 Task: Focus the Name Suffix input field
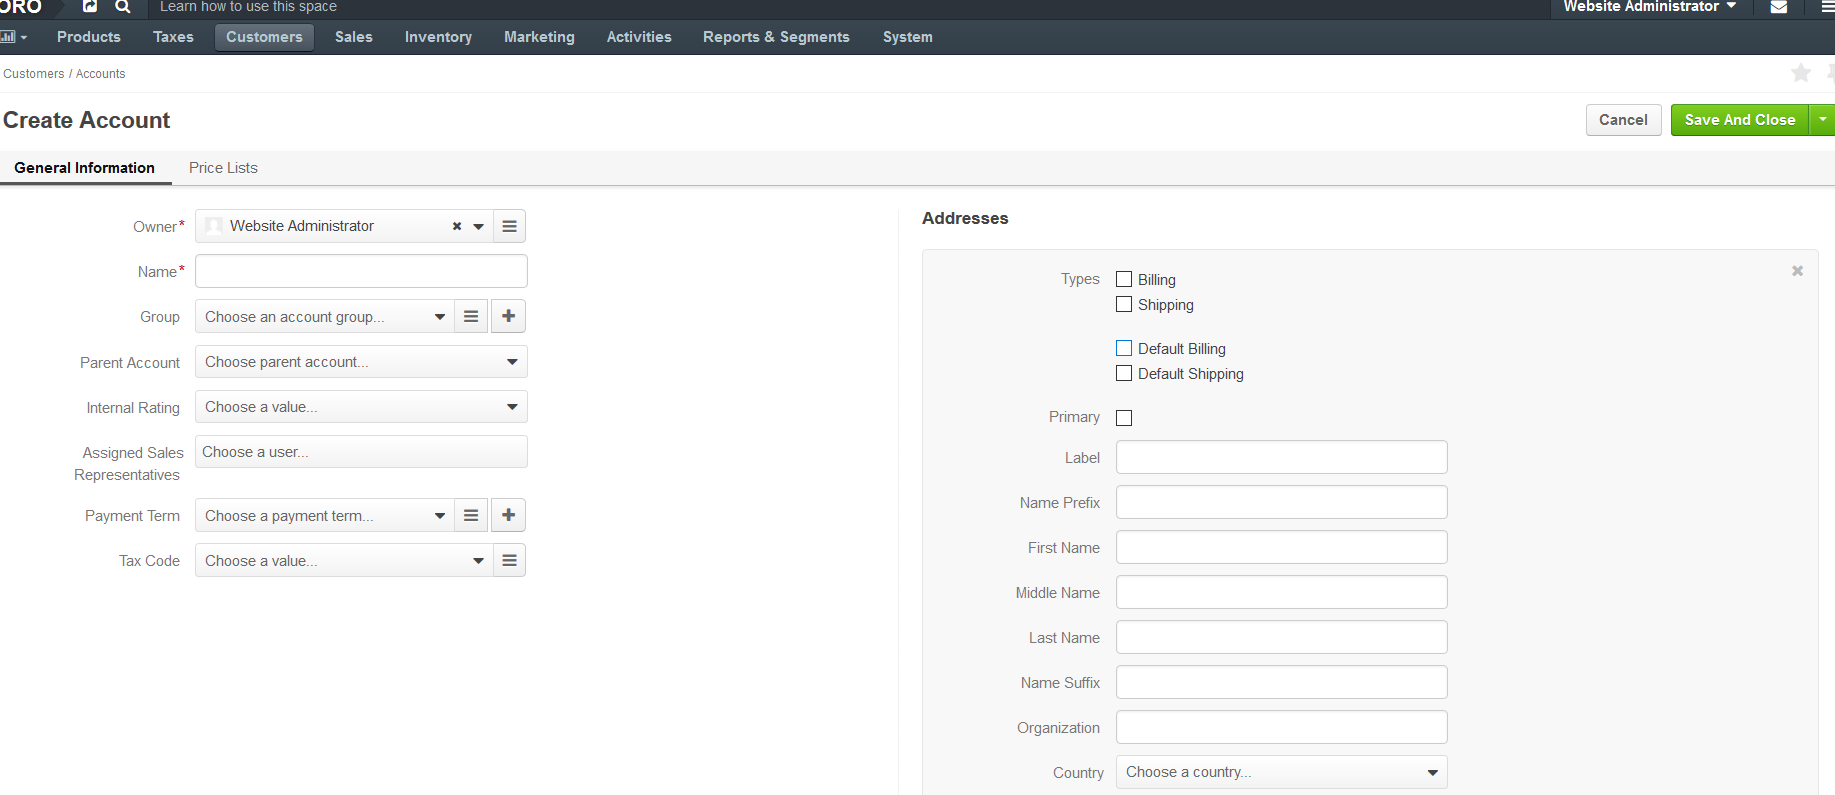tap(1281, 682)
